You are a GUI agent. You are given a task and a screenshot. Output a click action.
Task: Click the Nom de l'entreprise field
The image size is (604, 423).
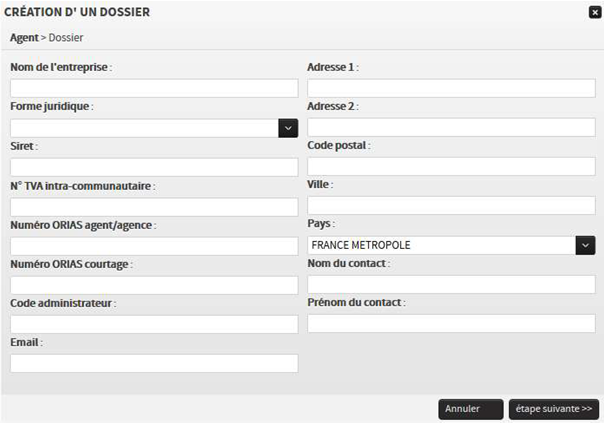pyautogui.click(x=154, y=88)
